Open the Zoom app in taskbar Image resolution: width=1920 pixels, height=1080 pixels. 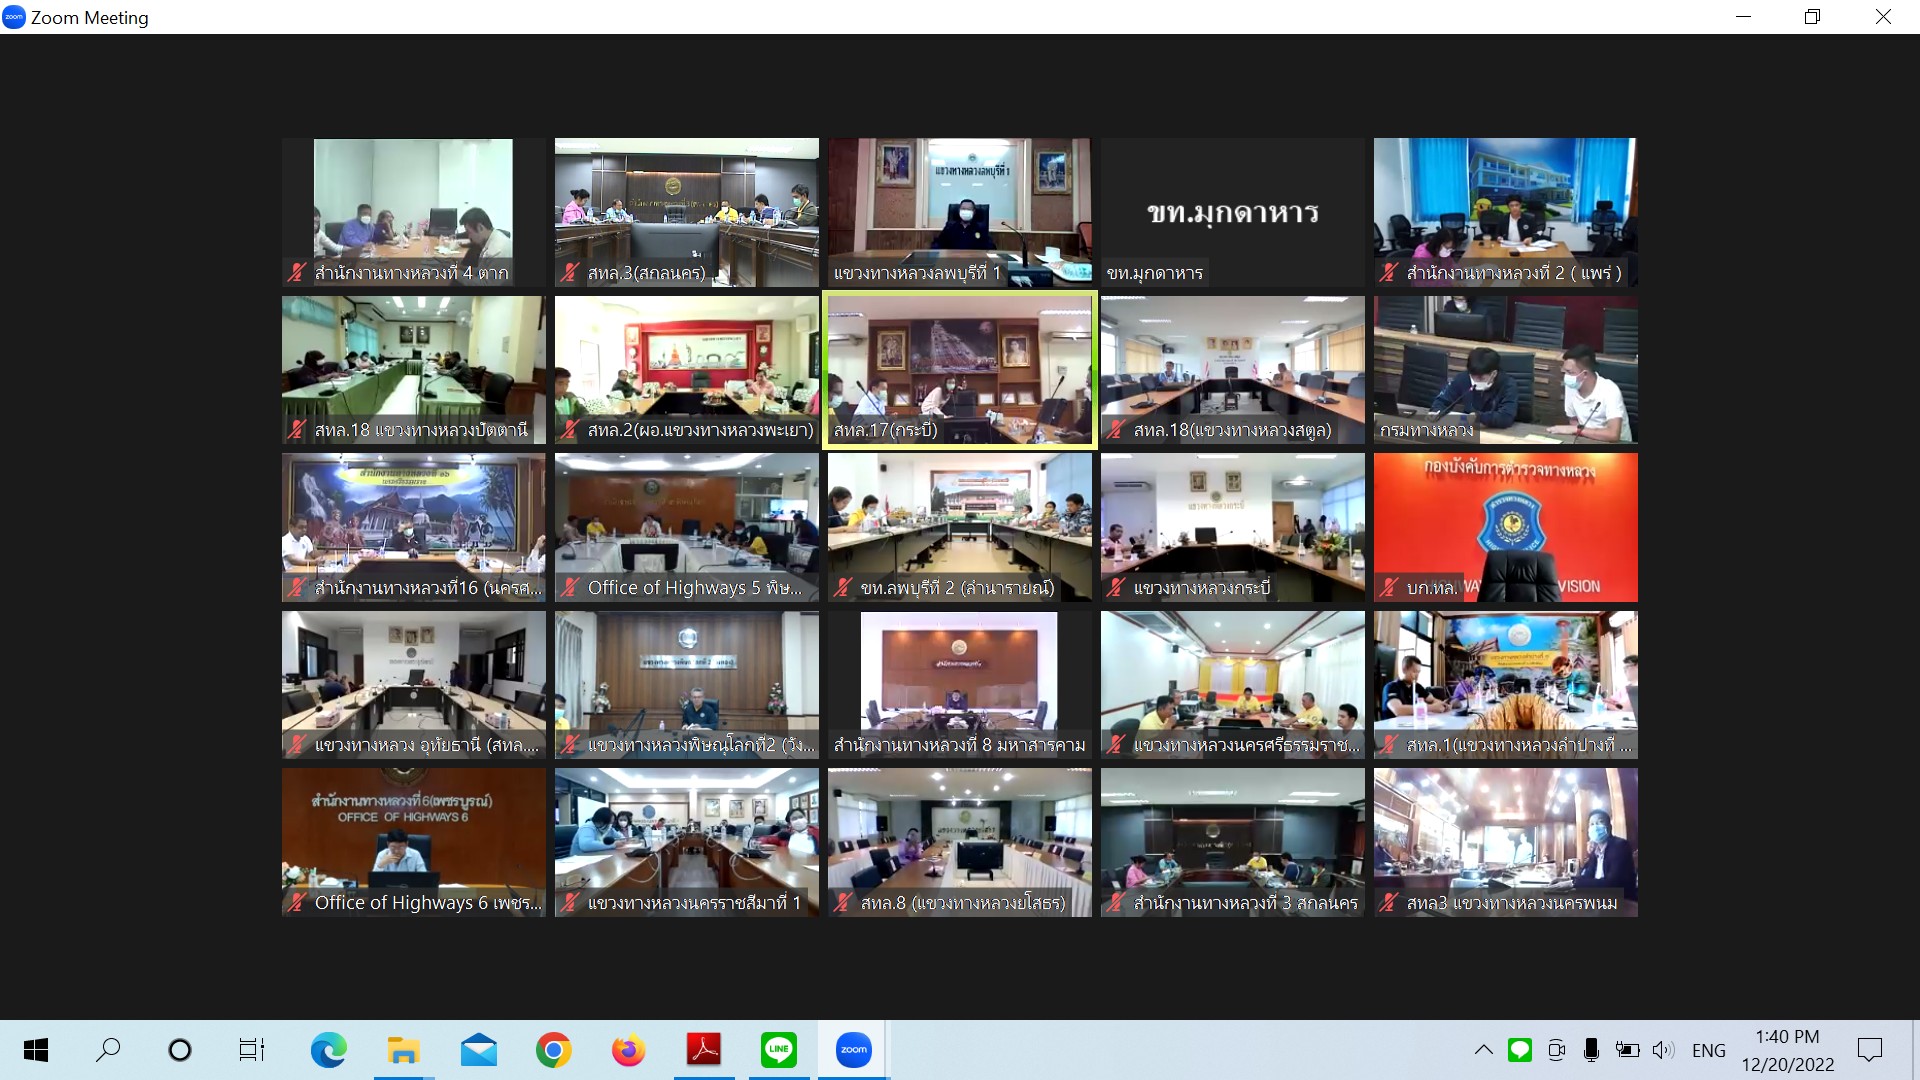pos(853,1050)
